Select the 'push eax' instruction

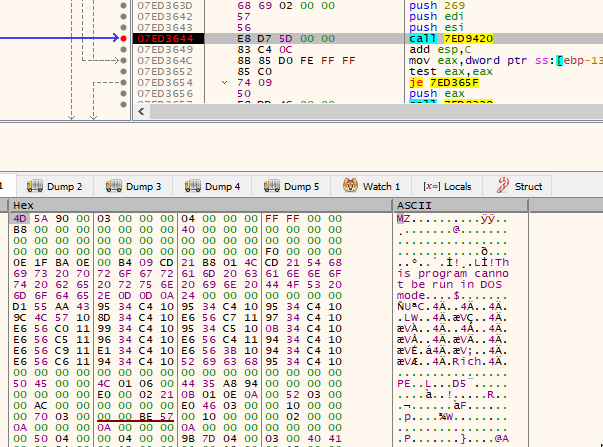pyautogui.click(x=437, y=93)
